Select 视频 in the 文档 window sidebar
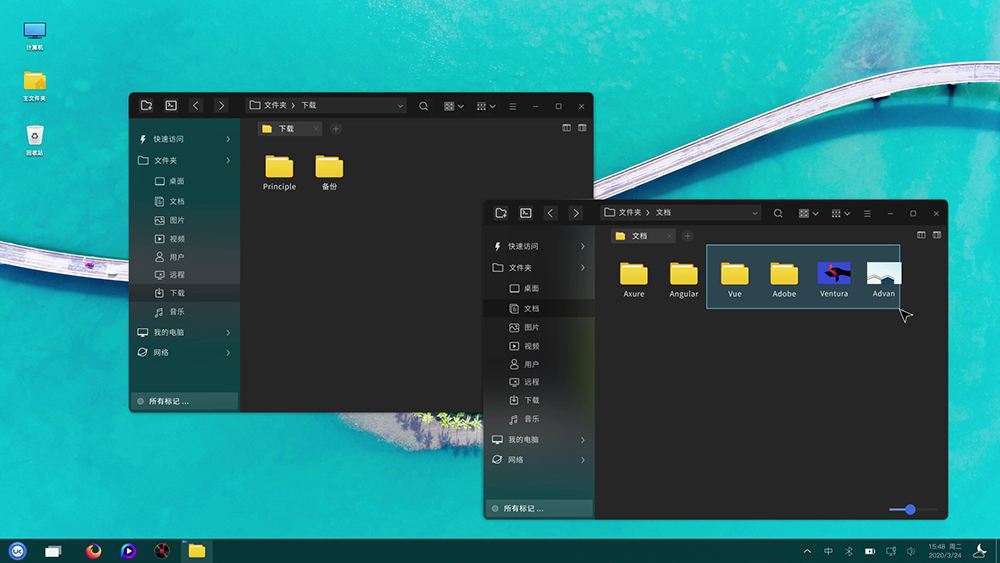 pyautogui.click(x=531, y=346)
